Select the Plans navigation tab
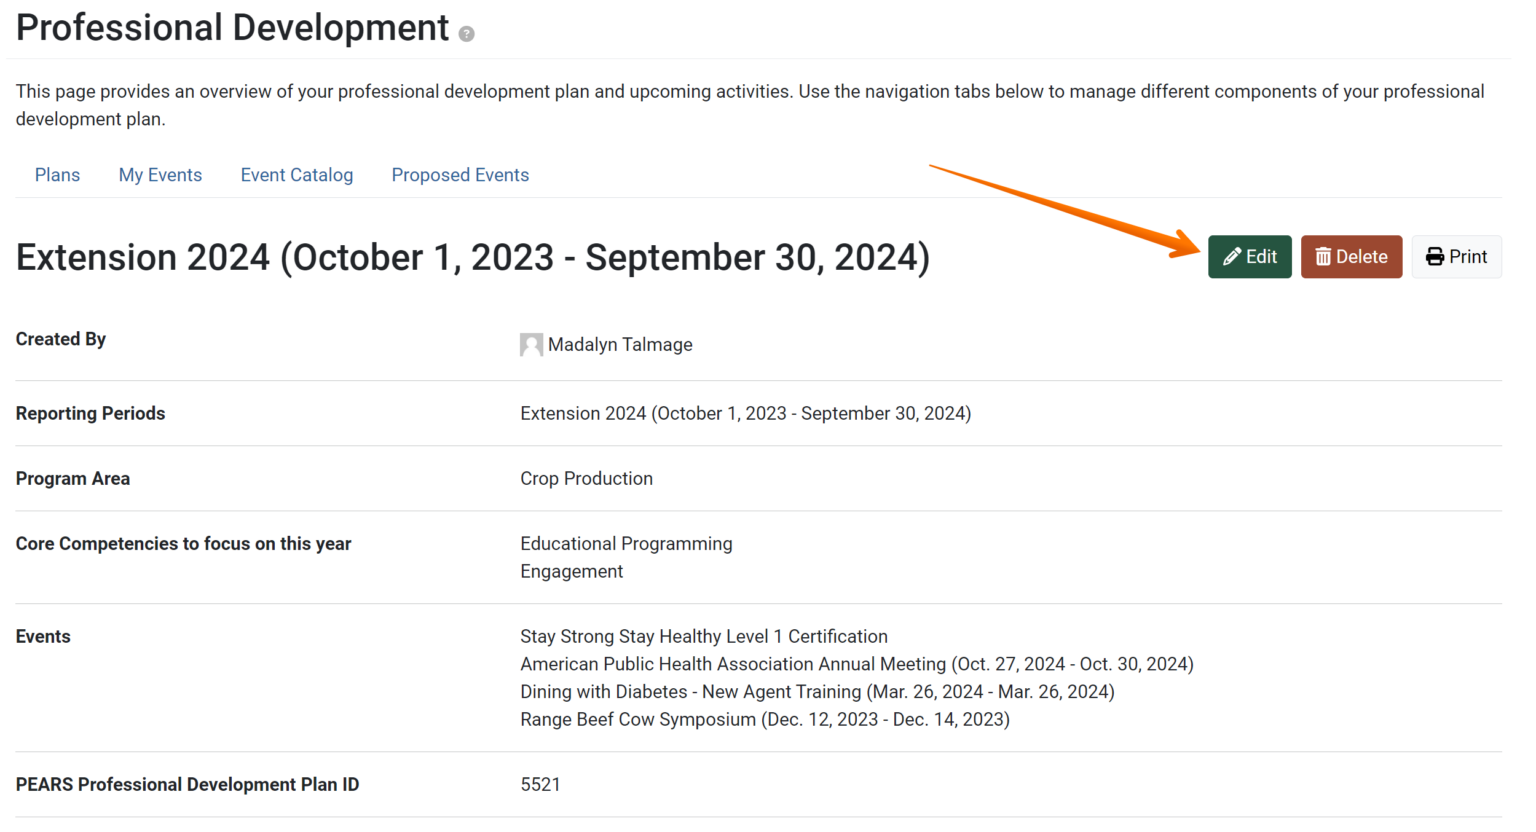 (57, 174)
